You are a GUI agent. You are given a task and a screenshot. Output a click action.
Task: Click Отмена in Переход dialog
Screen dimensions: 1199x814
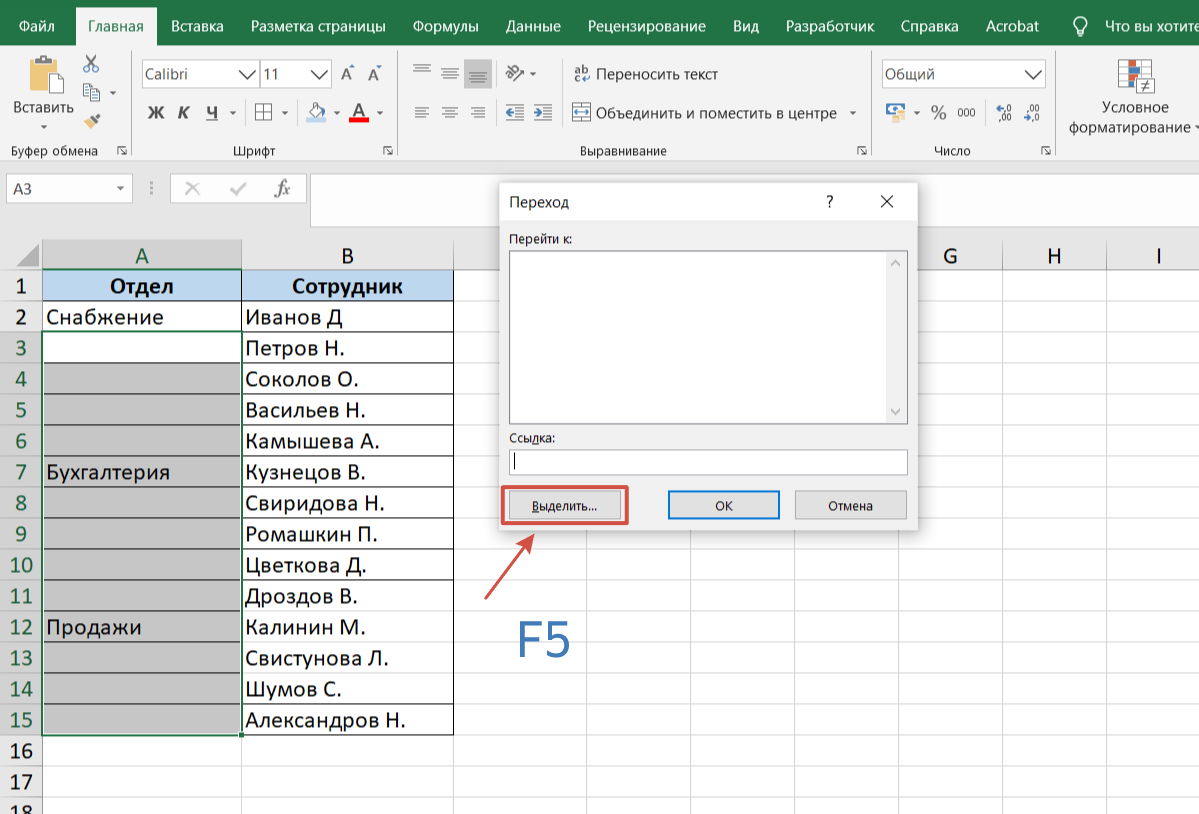click(850, 505)
